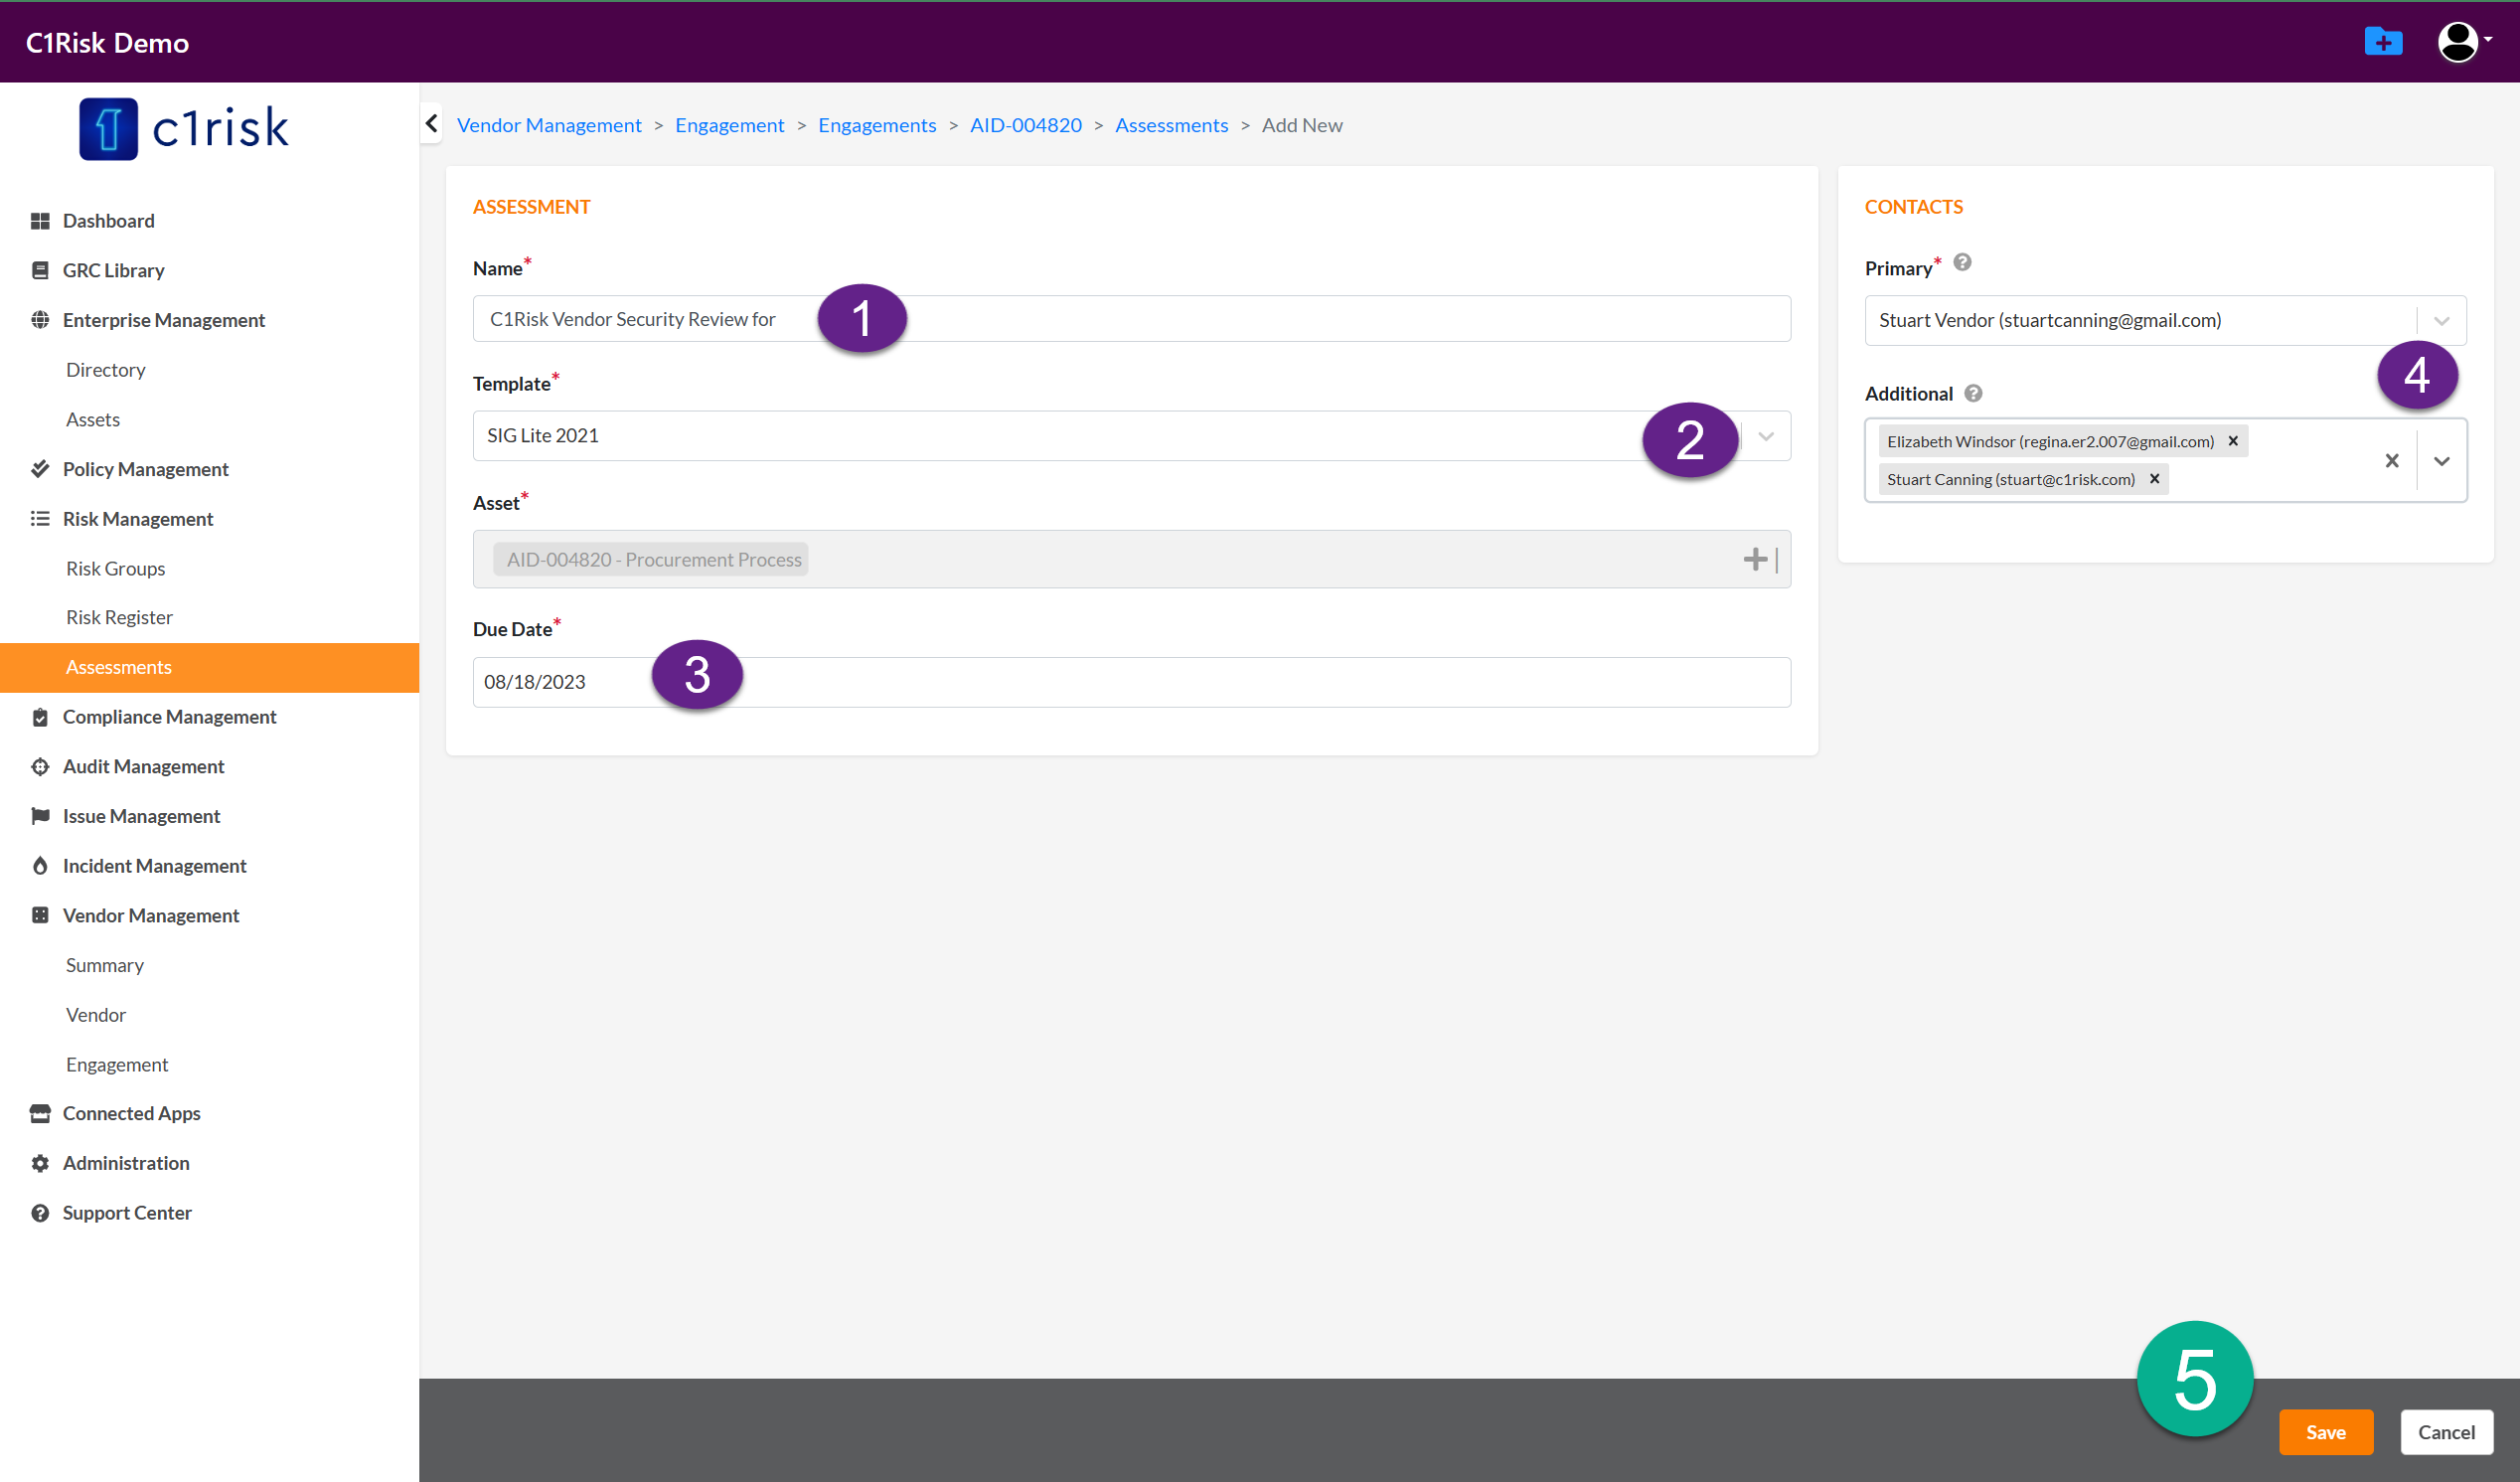Screen dimensions: 2520x1482
Task: Click the plus icon in Asset field
Action: (x=1755, y=559)
